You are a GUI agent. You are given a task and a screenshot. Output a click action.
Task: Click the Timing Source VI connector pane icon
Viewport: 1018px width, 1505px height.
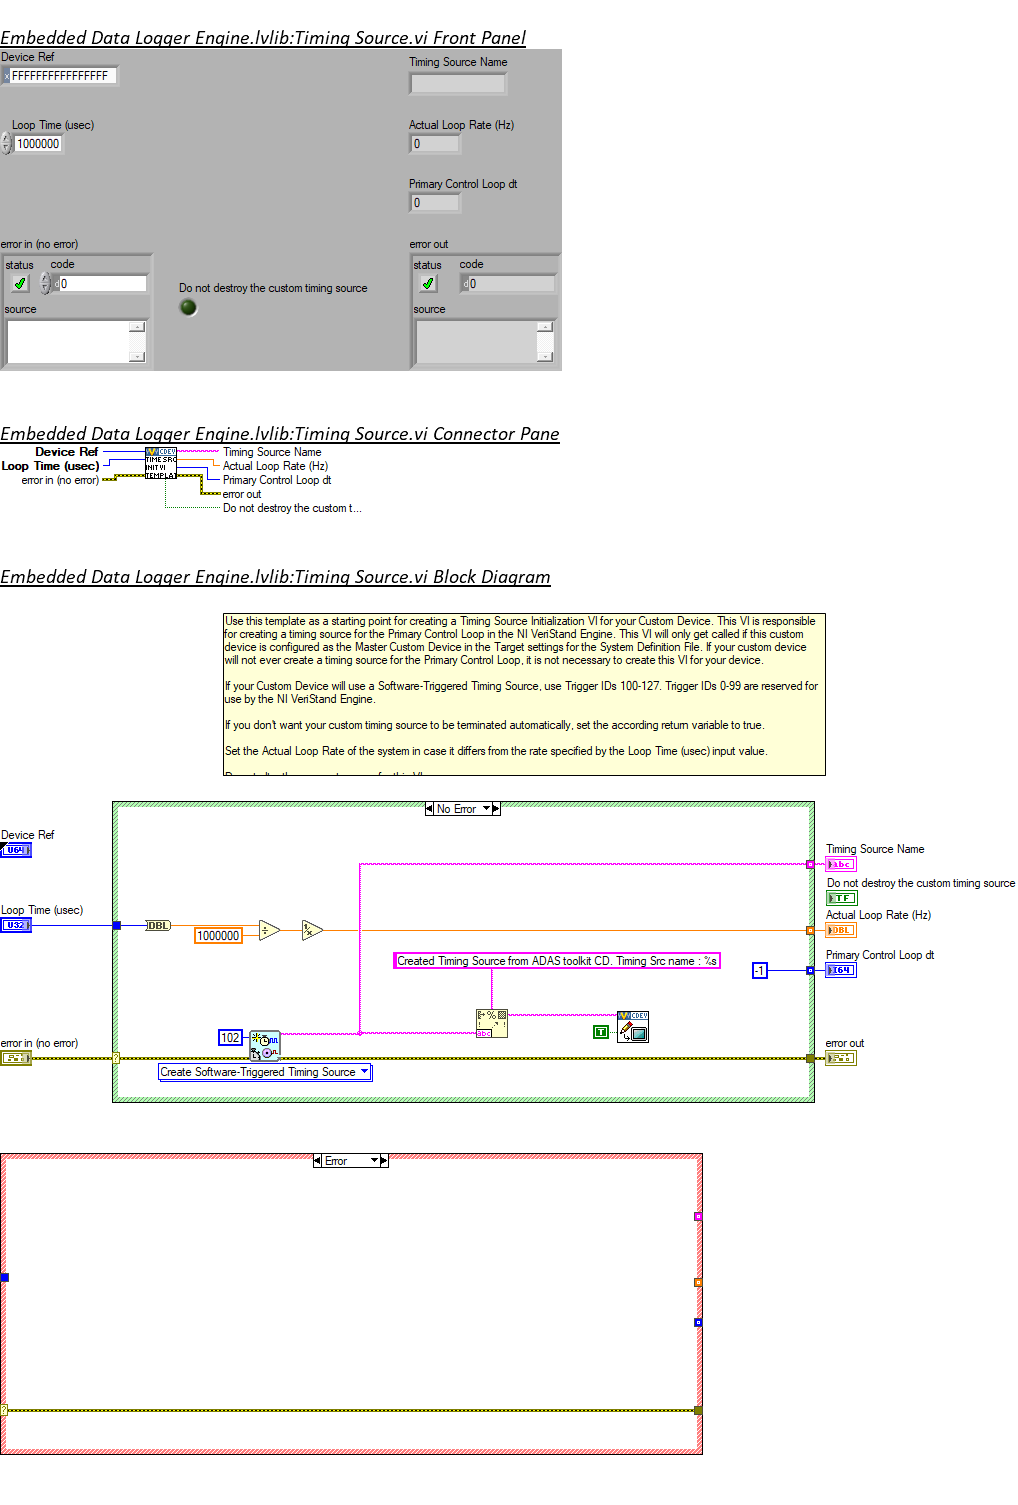[160, 463]
